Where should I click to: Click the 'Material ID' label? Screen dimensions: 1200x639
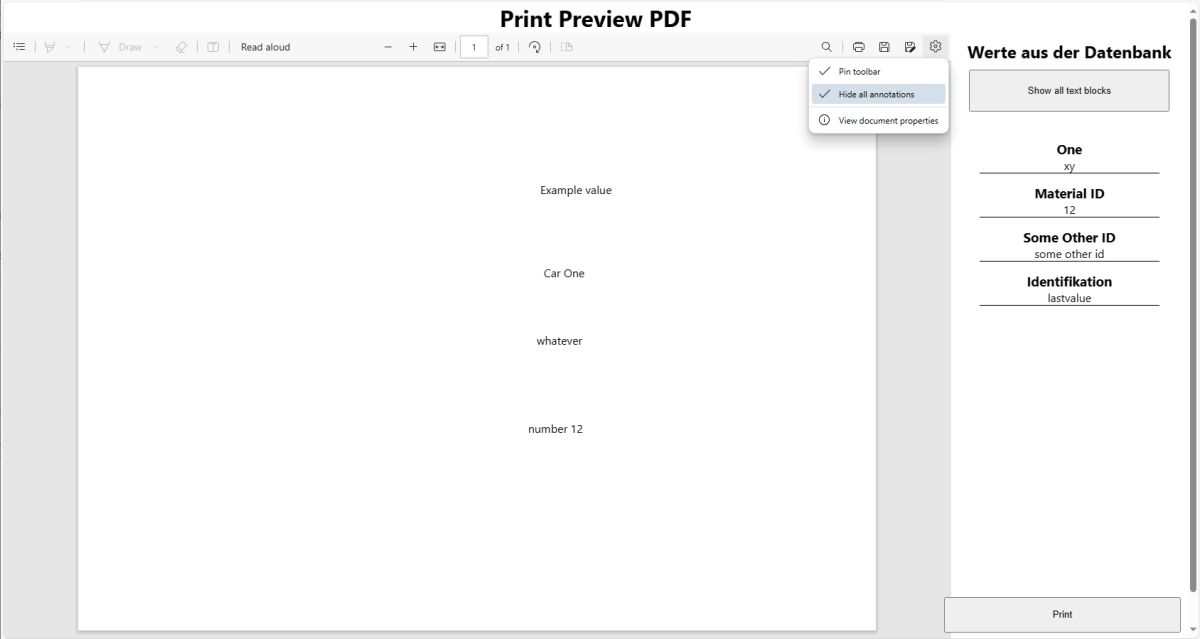[x=1069, y=194]
